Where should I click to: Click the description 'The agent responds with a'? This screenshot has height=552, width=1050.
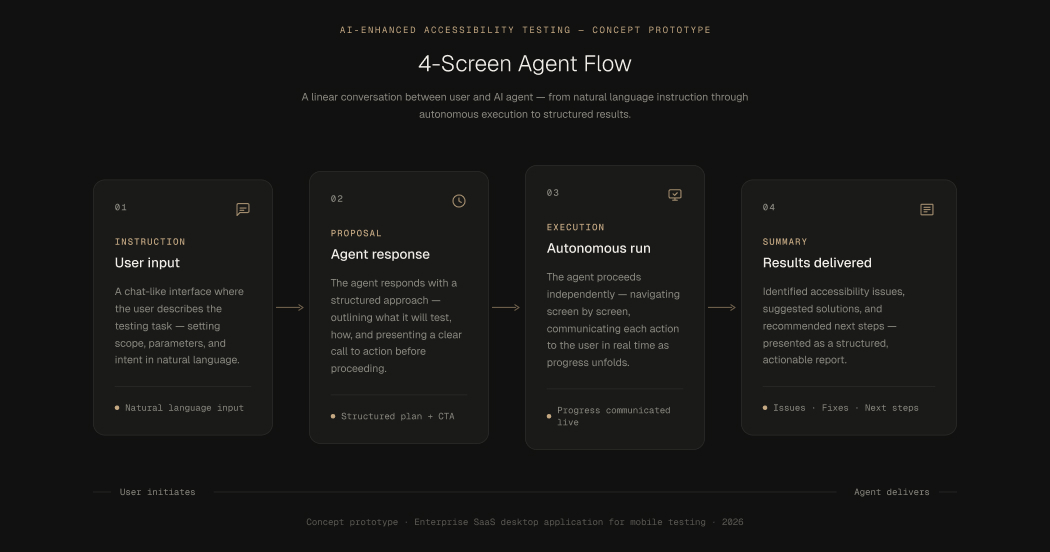click(396, 326)
